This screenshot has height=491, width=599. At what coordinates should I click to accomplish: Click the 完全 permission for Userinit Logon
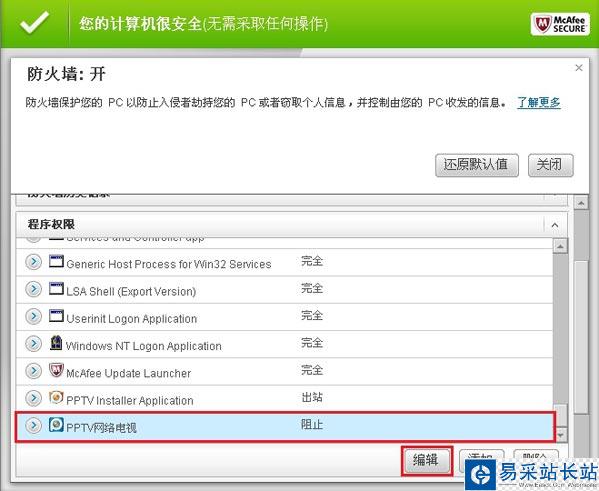tap(312, 315)
